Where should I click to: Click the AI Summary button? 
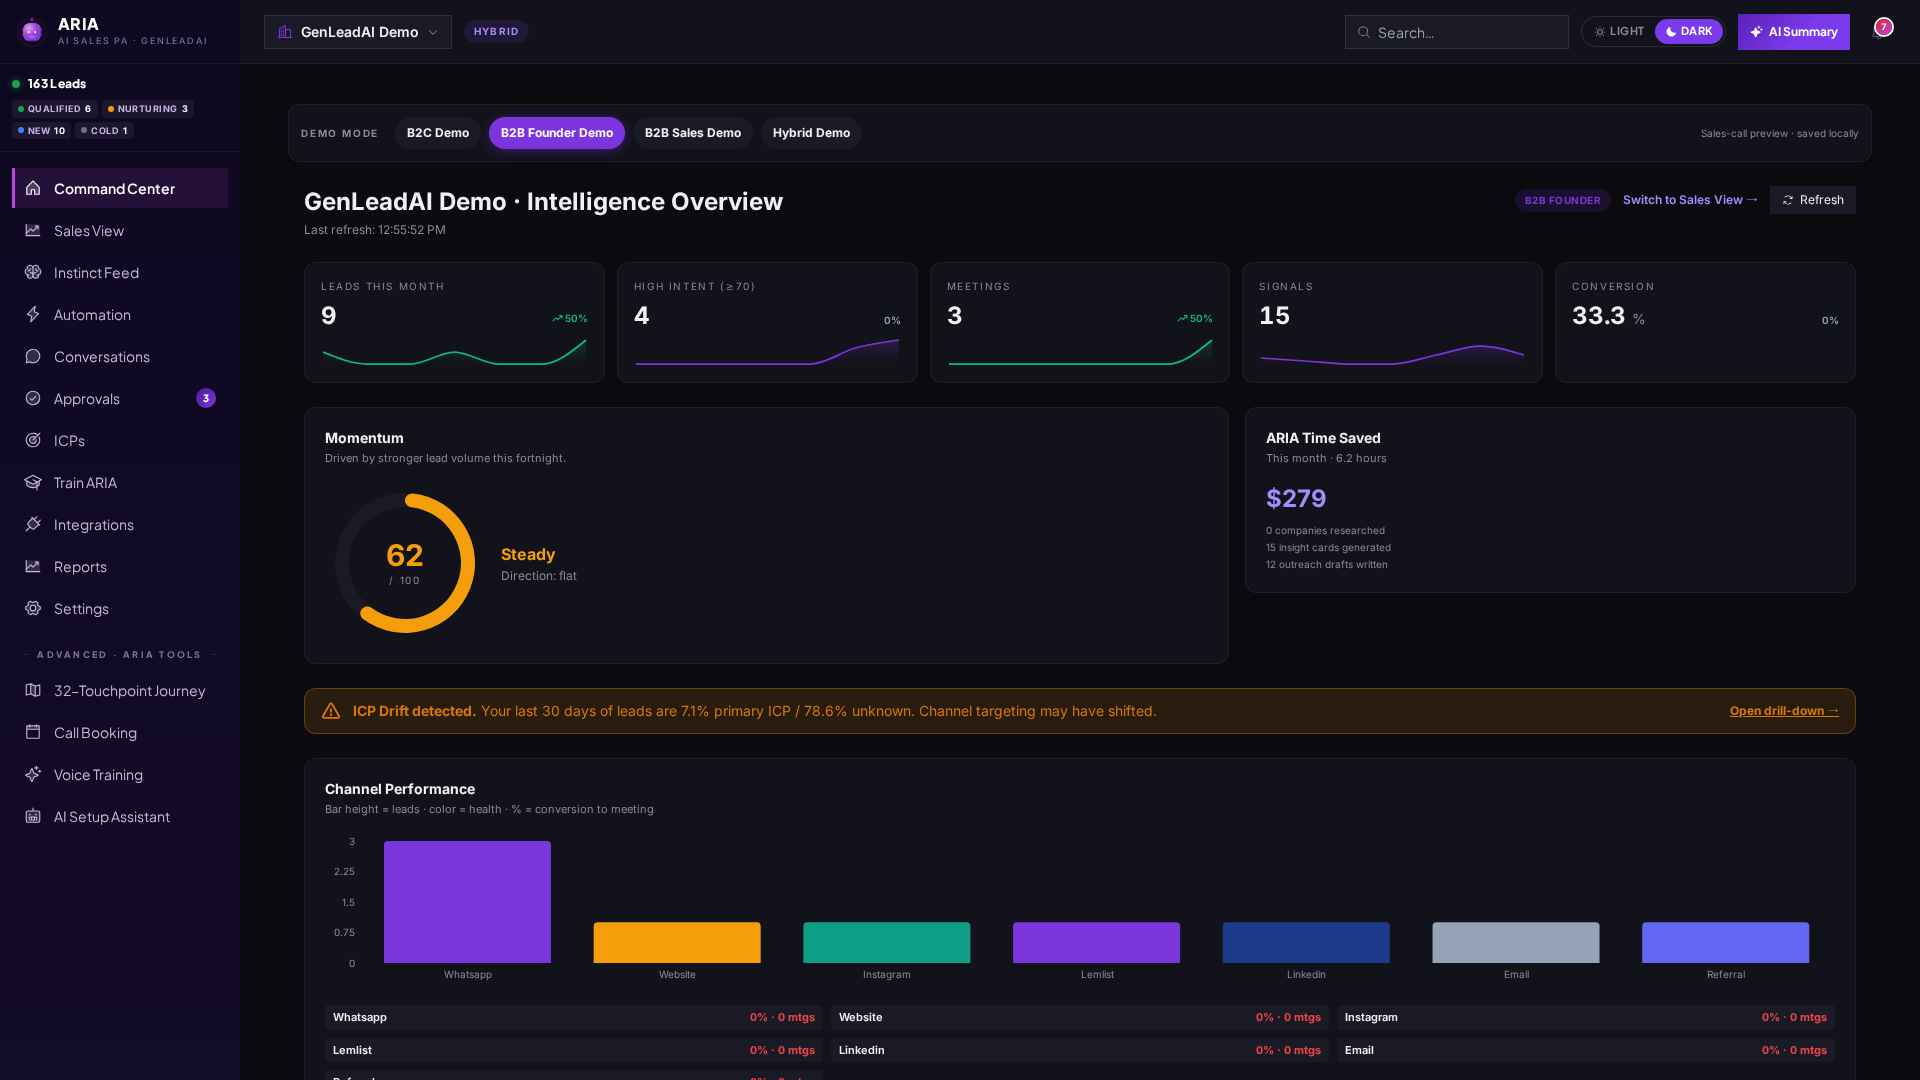click(1793, 32)
